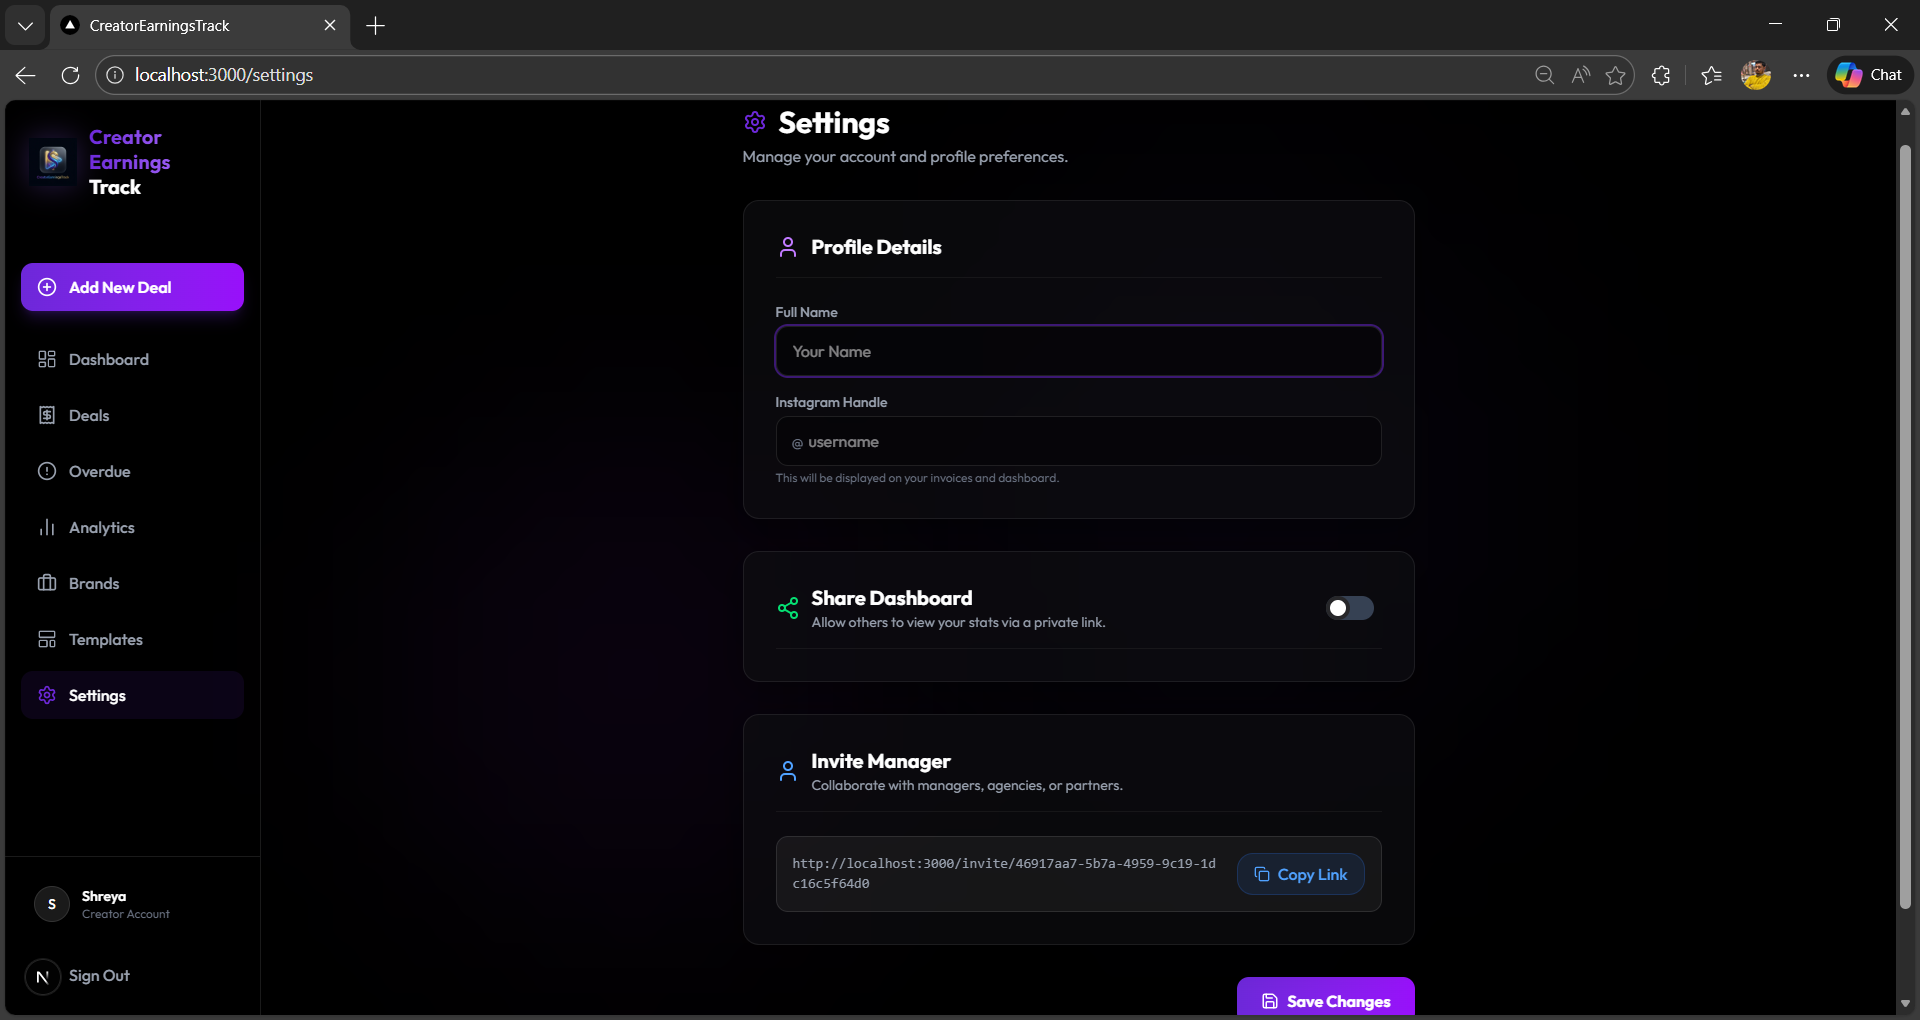Add the page to browser favorites
Screen dimensions: 1920x1020
[1616, 75]
